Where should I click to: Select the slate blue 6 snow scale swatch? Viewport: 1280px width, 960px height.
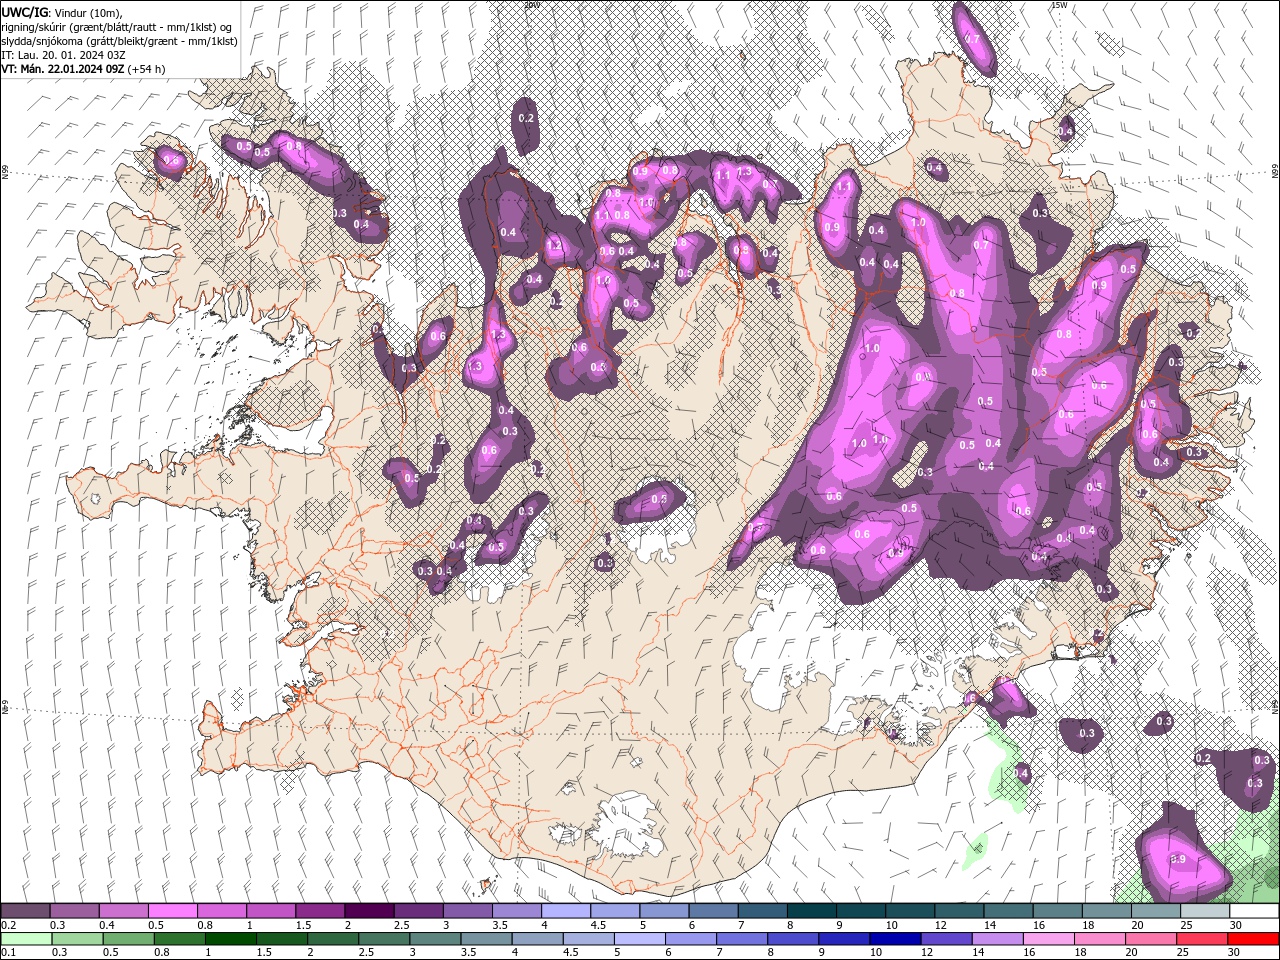[x=713, y=911]
